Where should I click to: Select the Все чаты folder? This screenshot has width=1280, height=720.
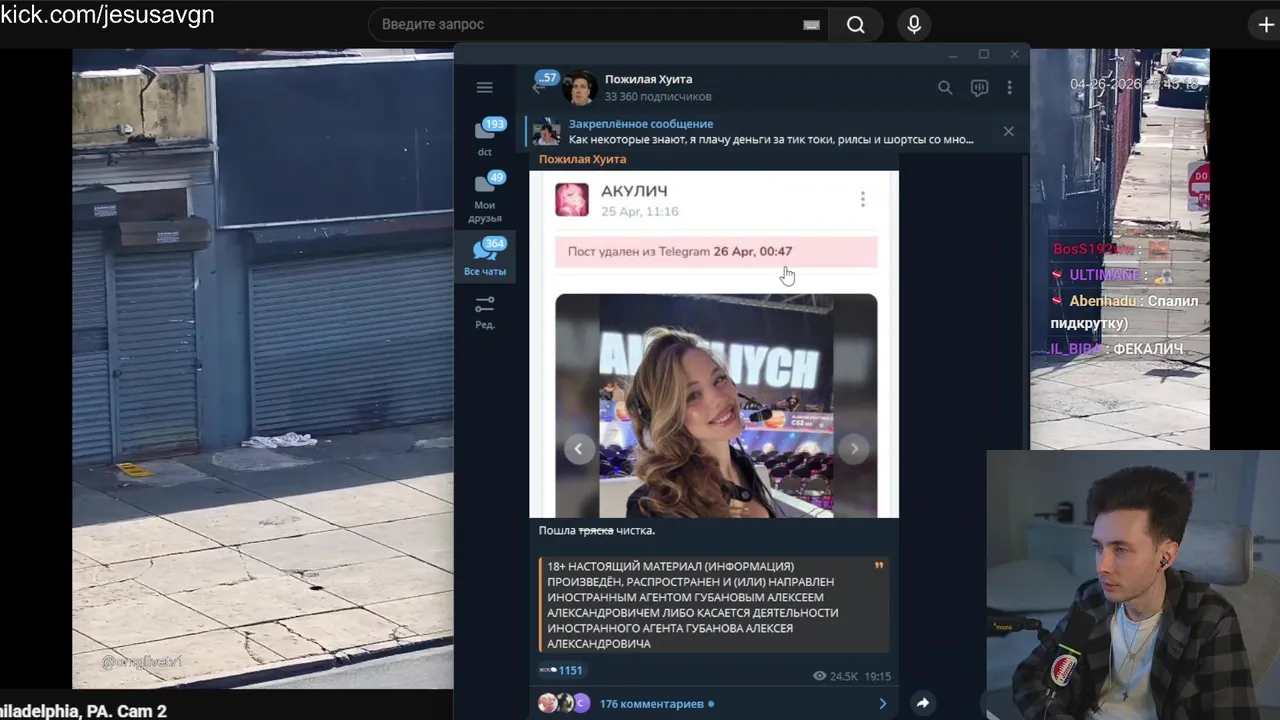[x=485, y=257]
